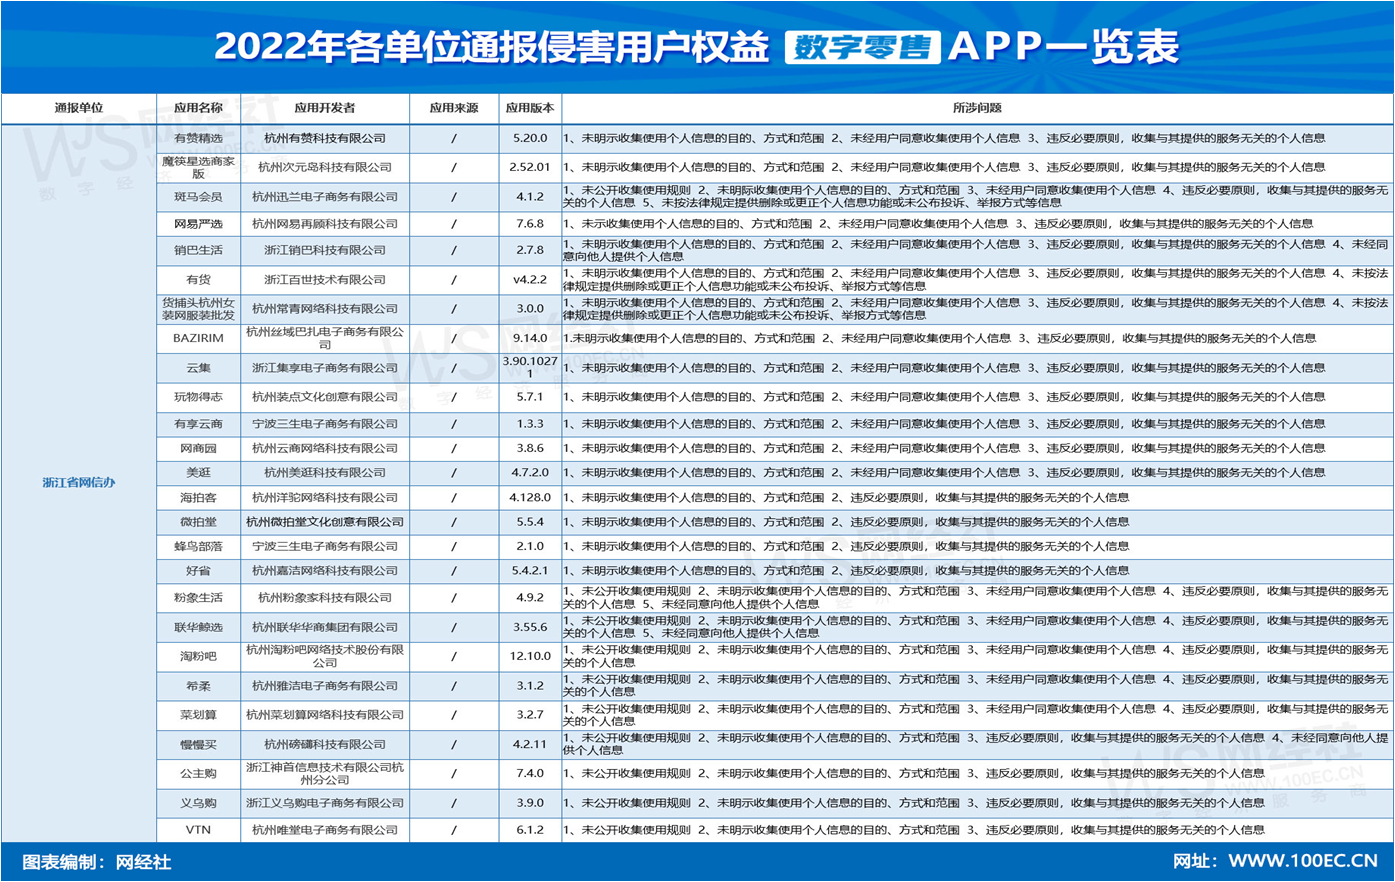Image resolution: width=1395 pixels, height=882 pixels.
Task: Click the issues description in 斑马会员 row
Action: 976,196
